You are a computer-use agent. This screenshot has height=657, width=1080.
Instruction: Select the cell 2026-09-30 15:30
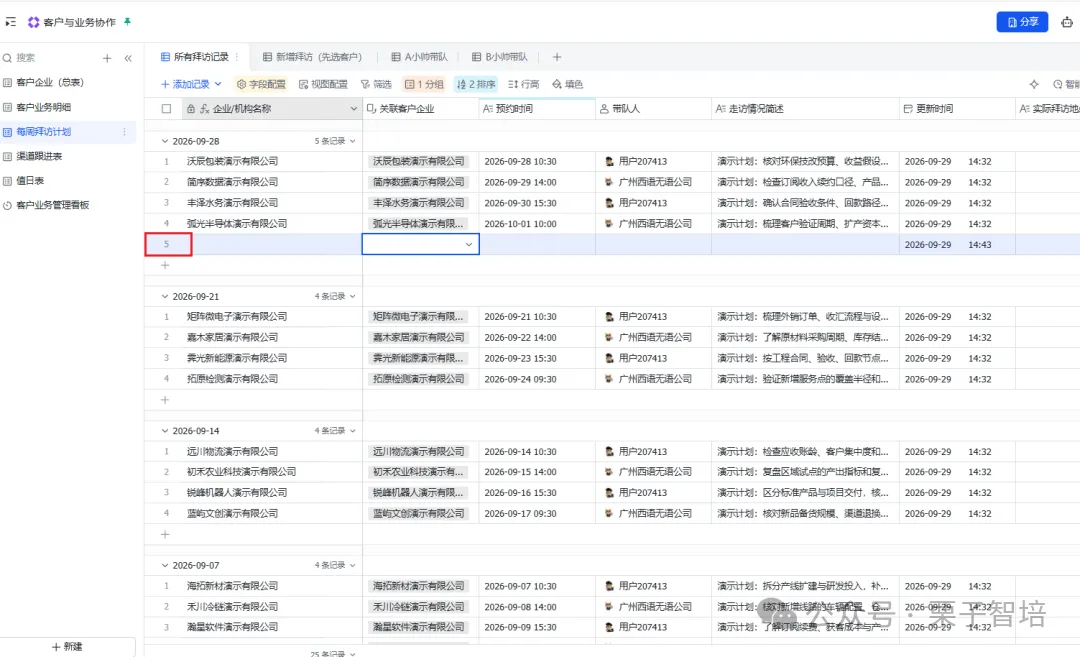[x=537, y=203]
